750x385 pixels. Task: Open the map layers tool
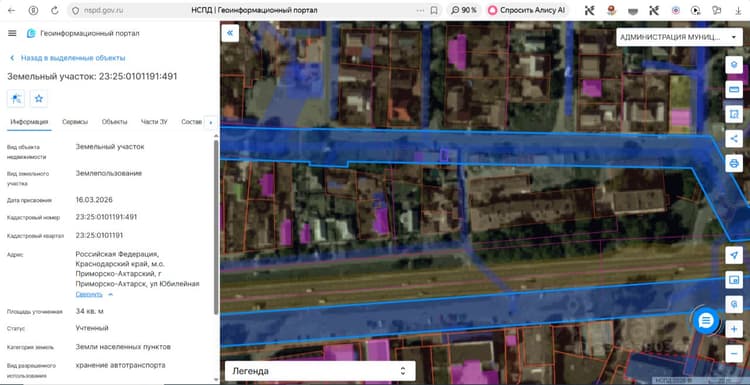pos(734,65)
